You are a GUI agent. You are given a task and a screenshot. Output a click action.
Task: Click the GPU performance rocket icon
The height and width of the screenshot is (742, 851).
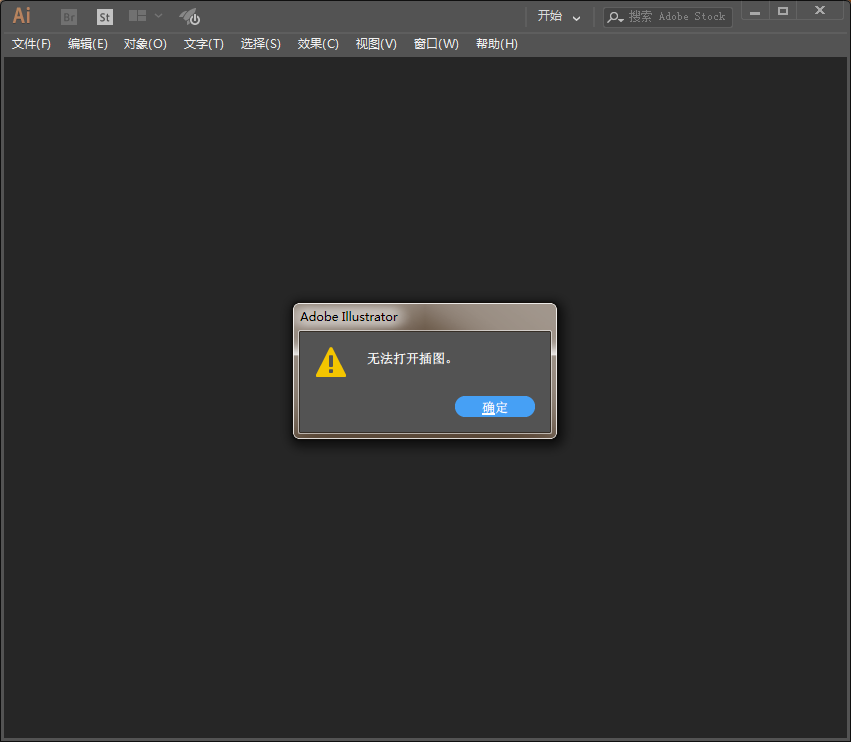[x=190, y=17]
